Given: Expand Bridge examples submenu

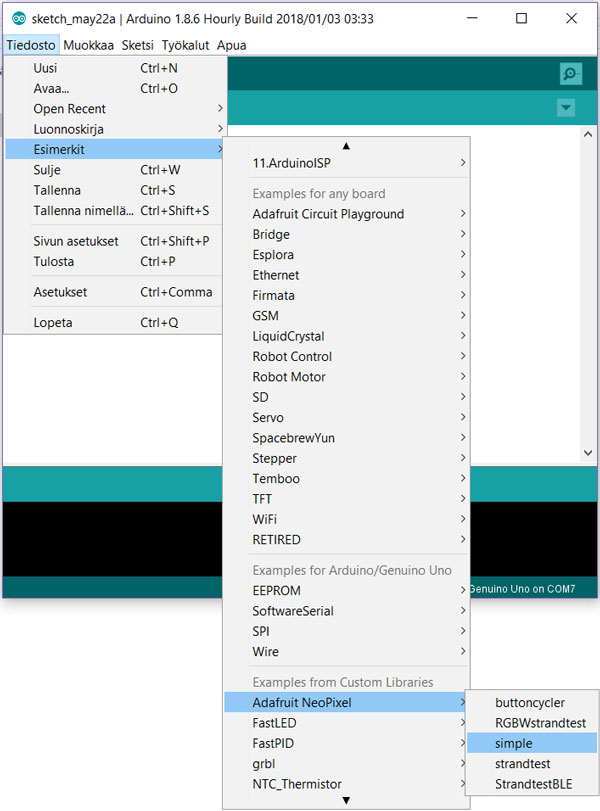Looking at the screenshot, I should [x=347, y=234].
